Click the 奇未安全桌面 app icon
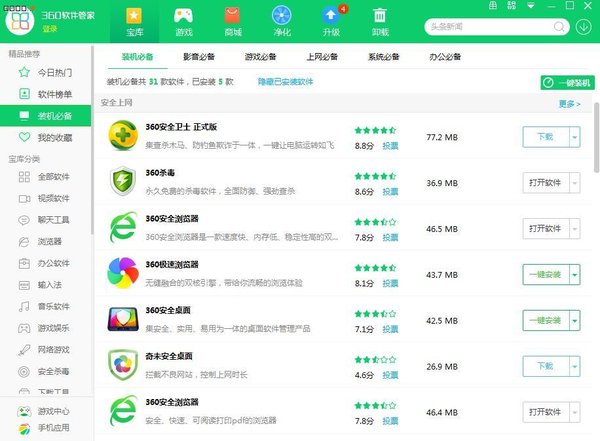 (x=122, y=365)
